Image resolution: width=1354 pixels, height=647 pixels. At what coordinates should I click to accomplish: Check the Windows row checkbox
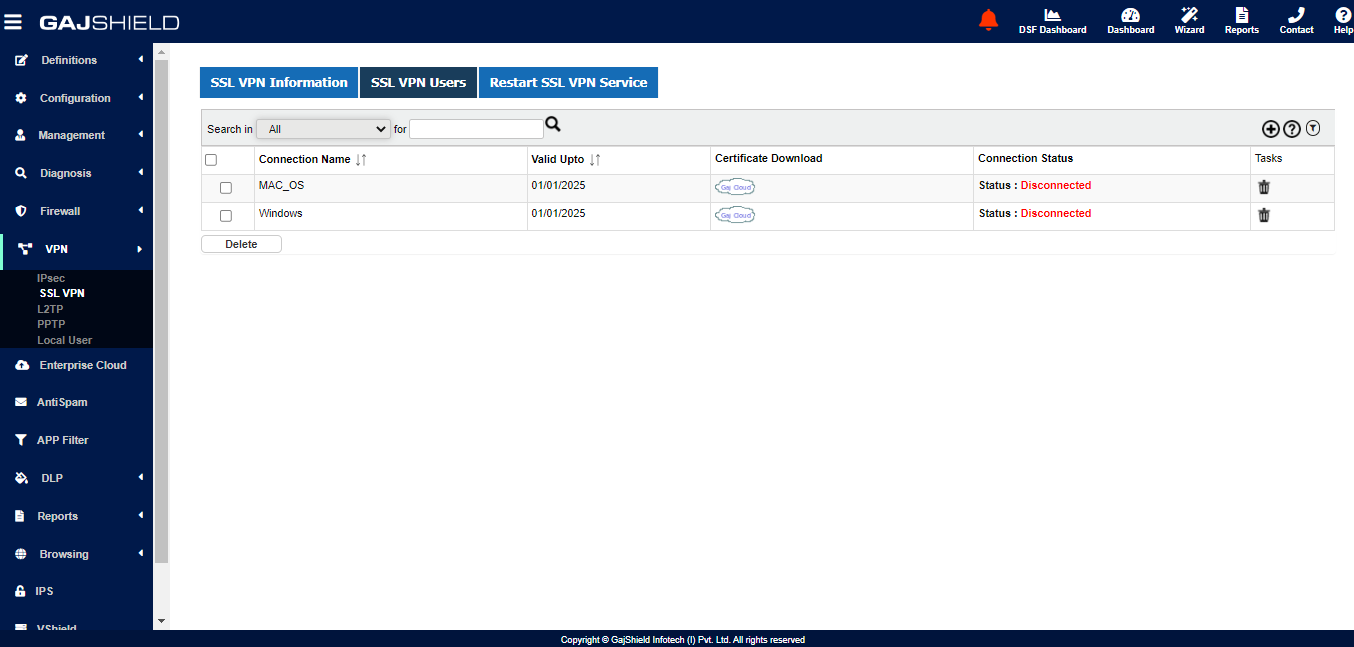pyautogui.click(x=226, y=216)
